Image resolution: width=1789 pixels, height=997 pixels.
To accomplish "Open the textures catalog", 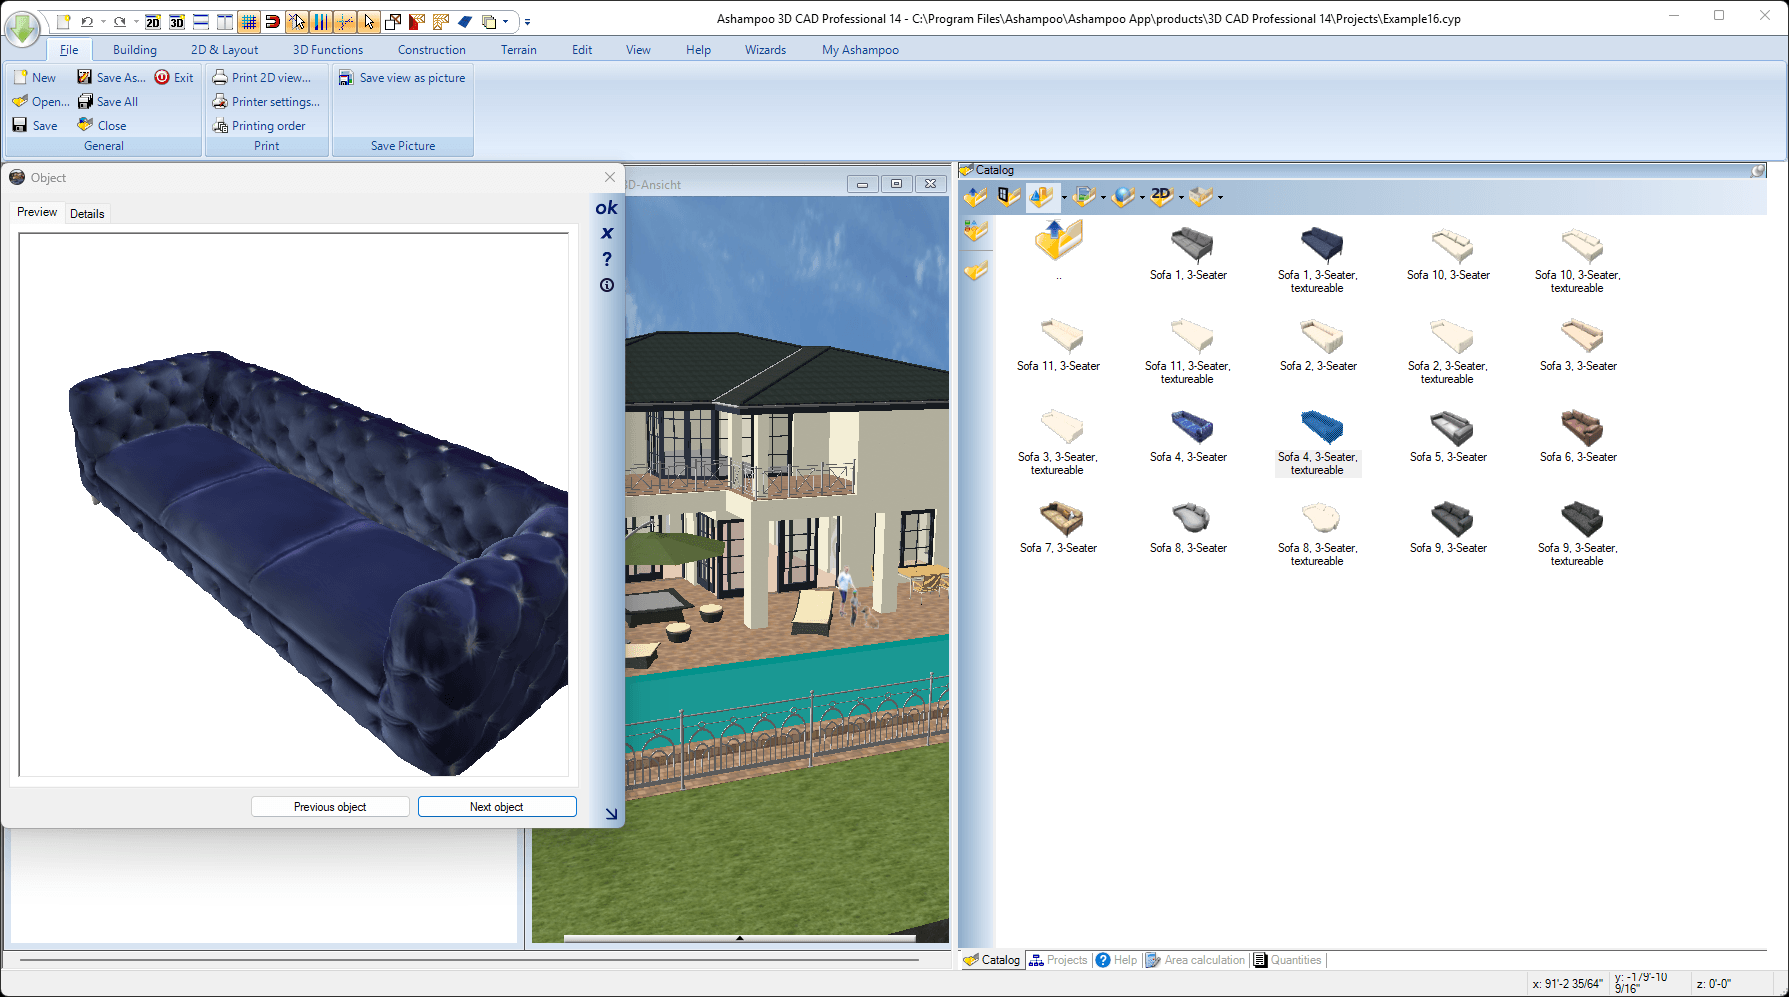I will coord(1084,196).
